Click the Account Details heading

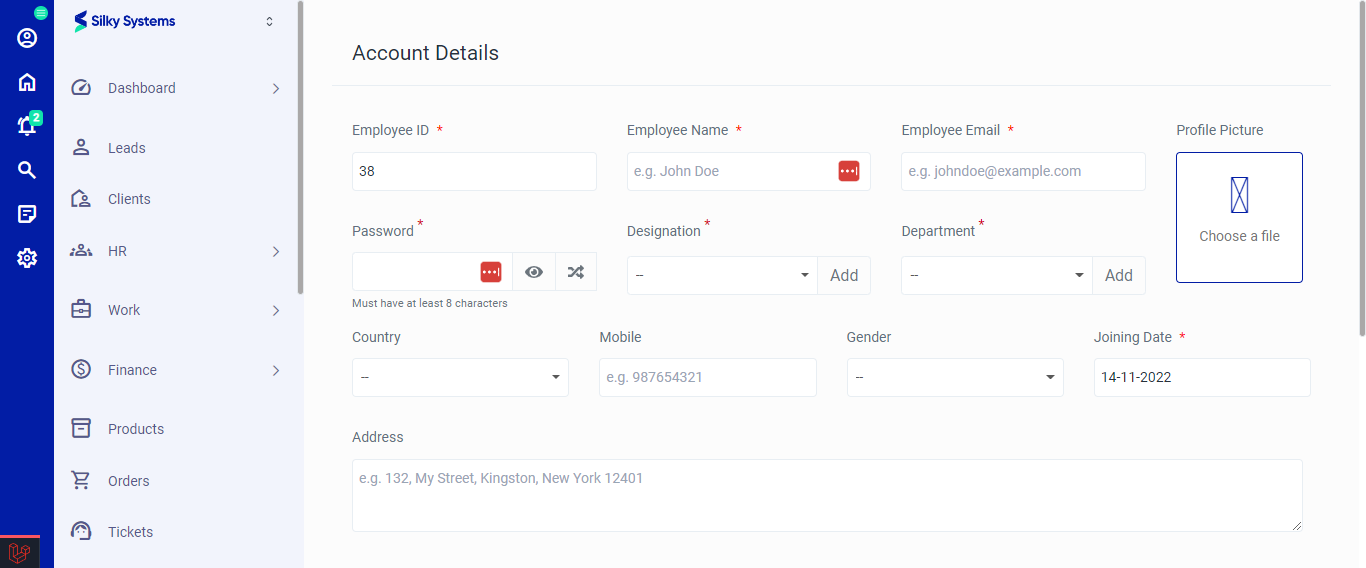pyautogui.click(x=425, y=53)
